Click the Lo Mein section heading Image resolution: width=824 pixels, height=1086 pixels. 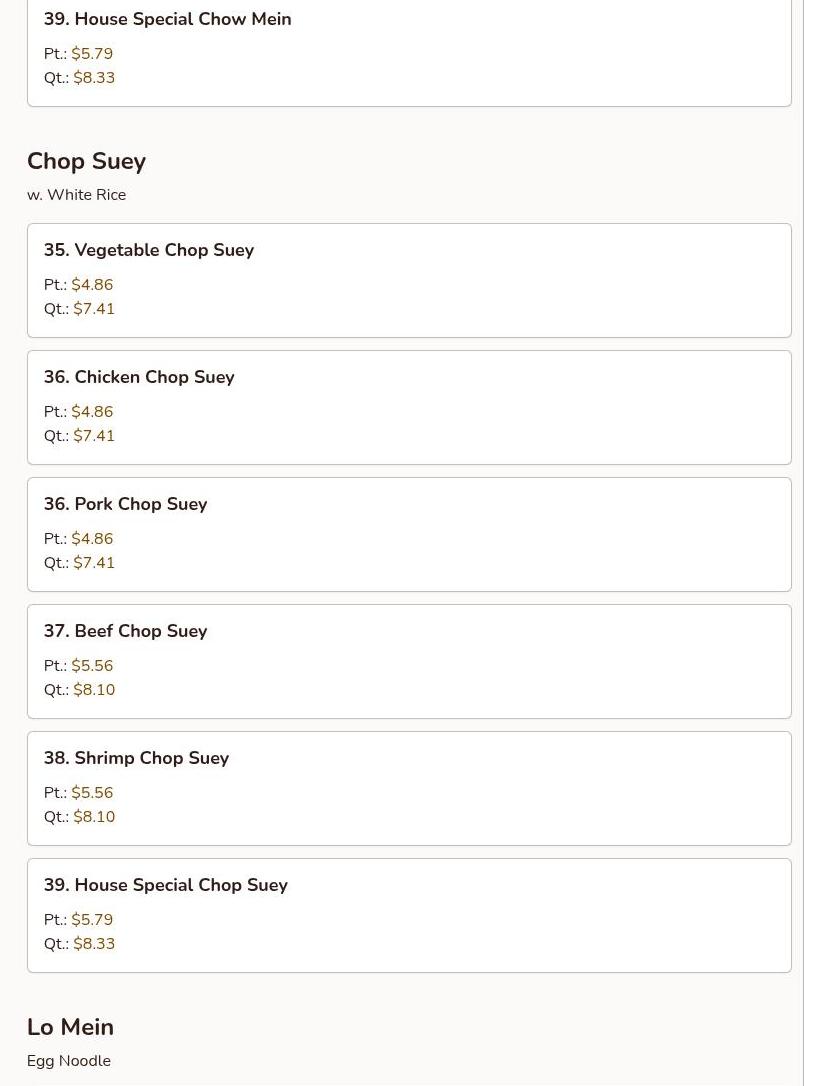coord(70,1027)
